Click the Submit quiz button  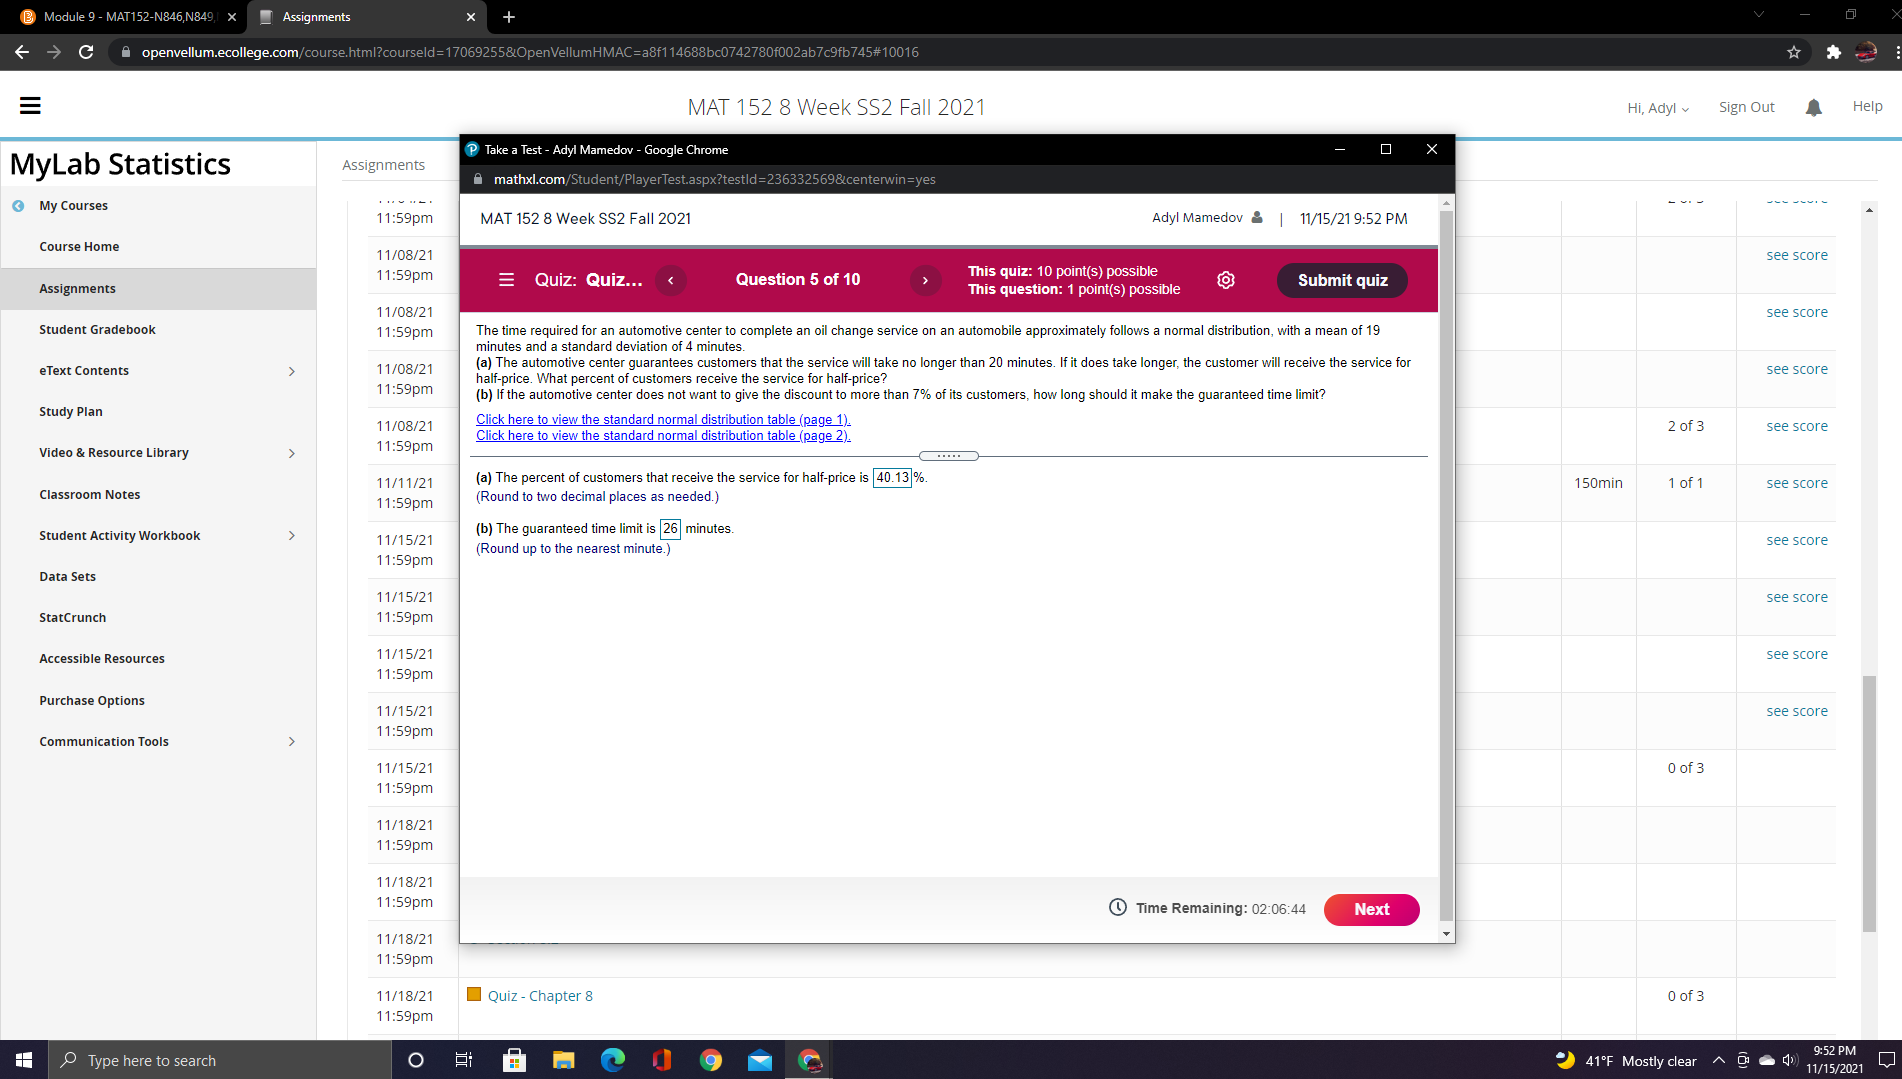point(1342,280)
